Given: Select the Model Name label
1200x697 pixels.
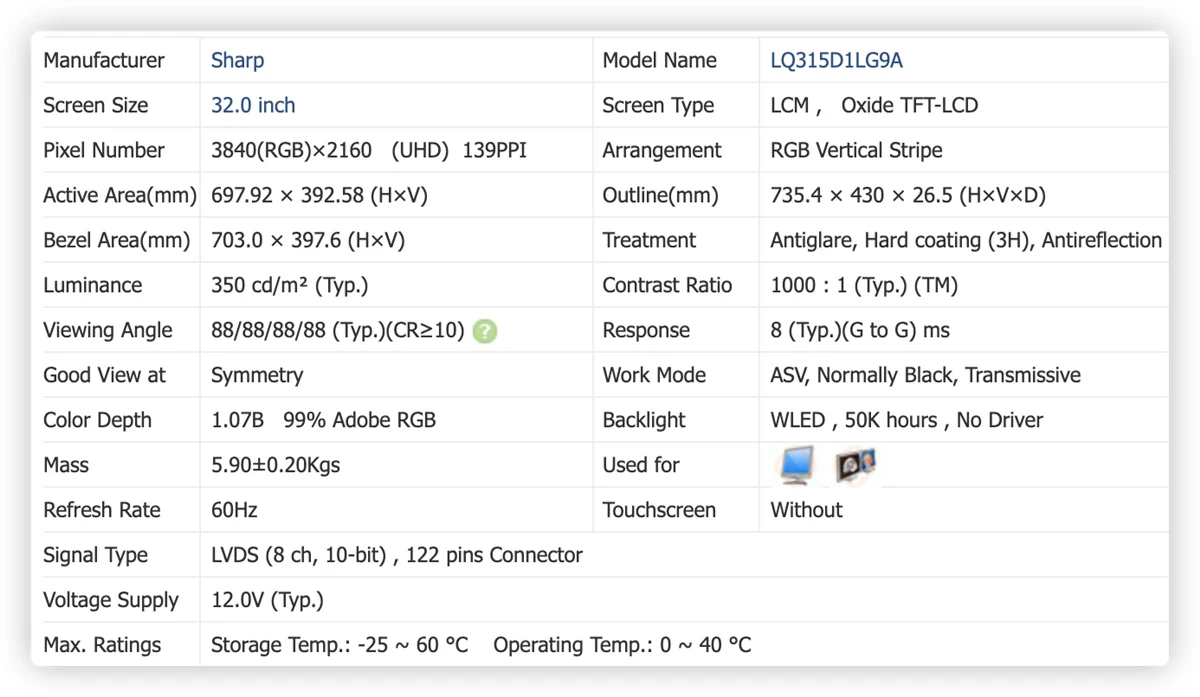Looking at the screenshot, I should (x=660, y=60).
